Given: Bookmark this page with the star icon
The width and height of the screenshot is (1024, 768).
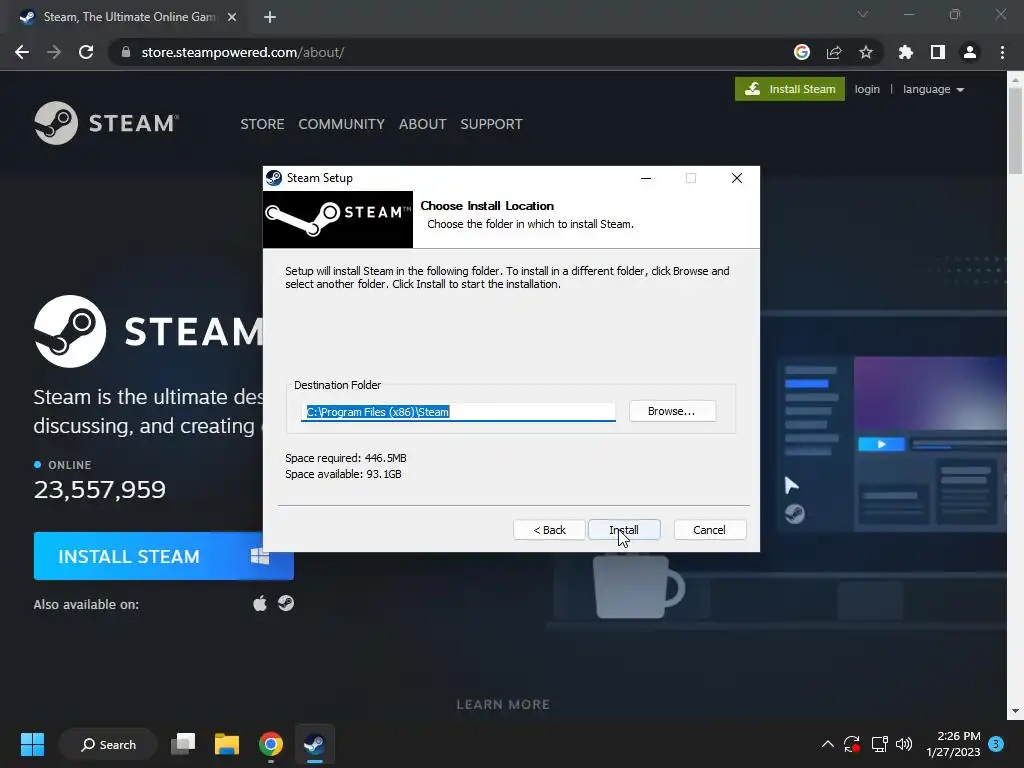Looking at the screenshot, I should point(866,52).
